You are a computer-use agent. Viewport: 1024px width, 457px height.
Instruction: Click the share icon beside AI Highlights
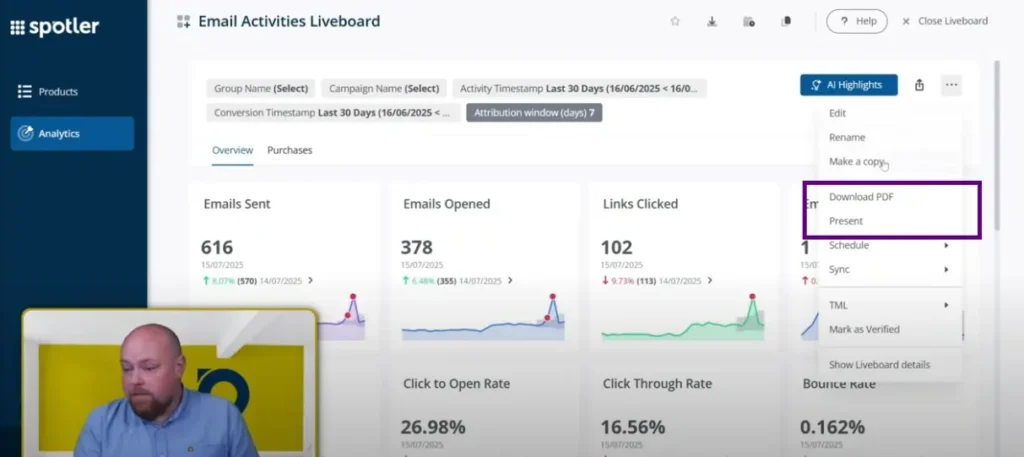(x=919, y=86)
